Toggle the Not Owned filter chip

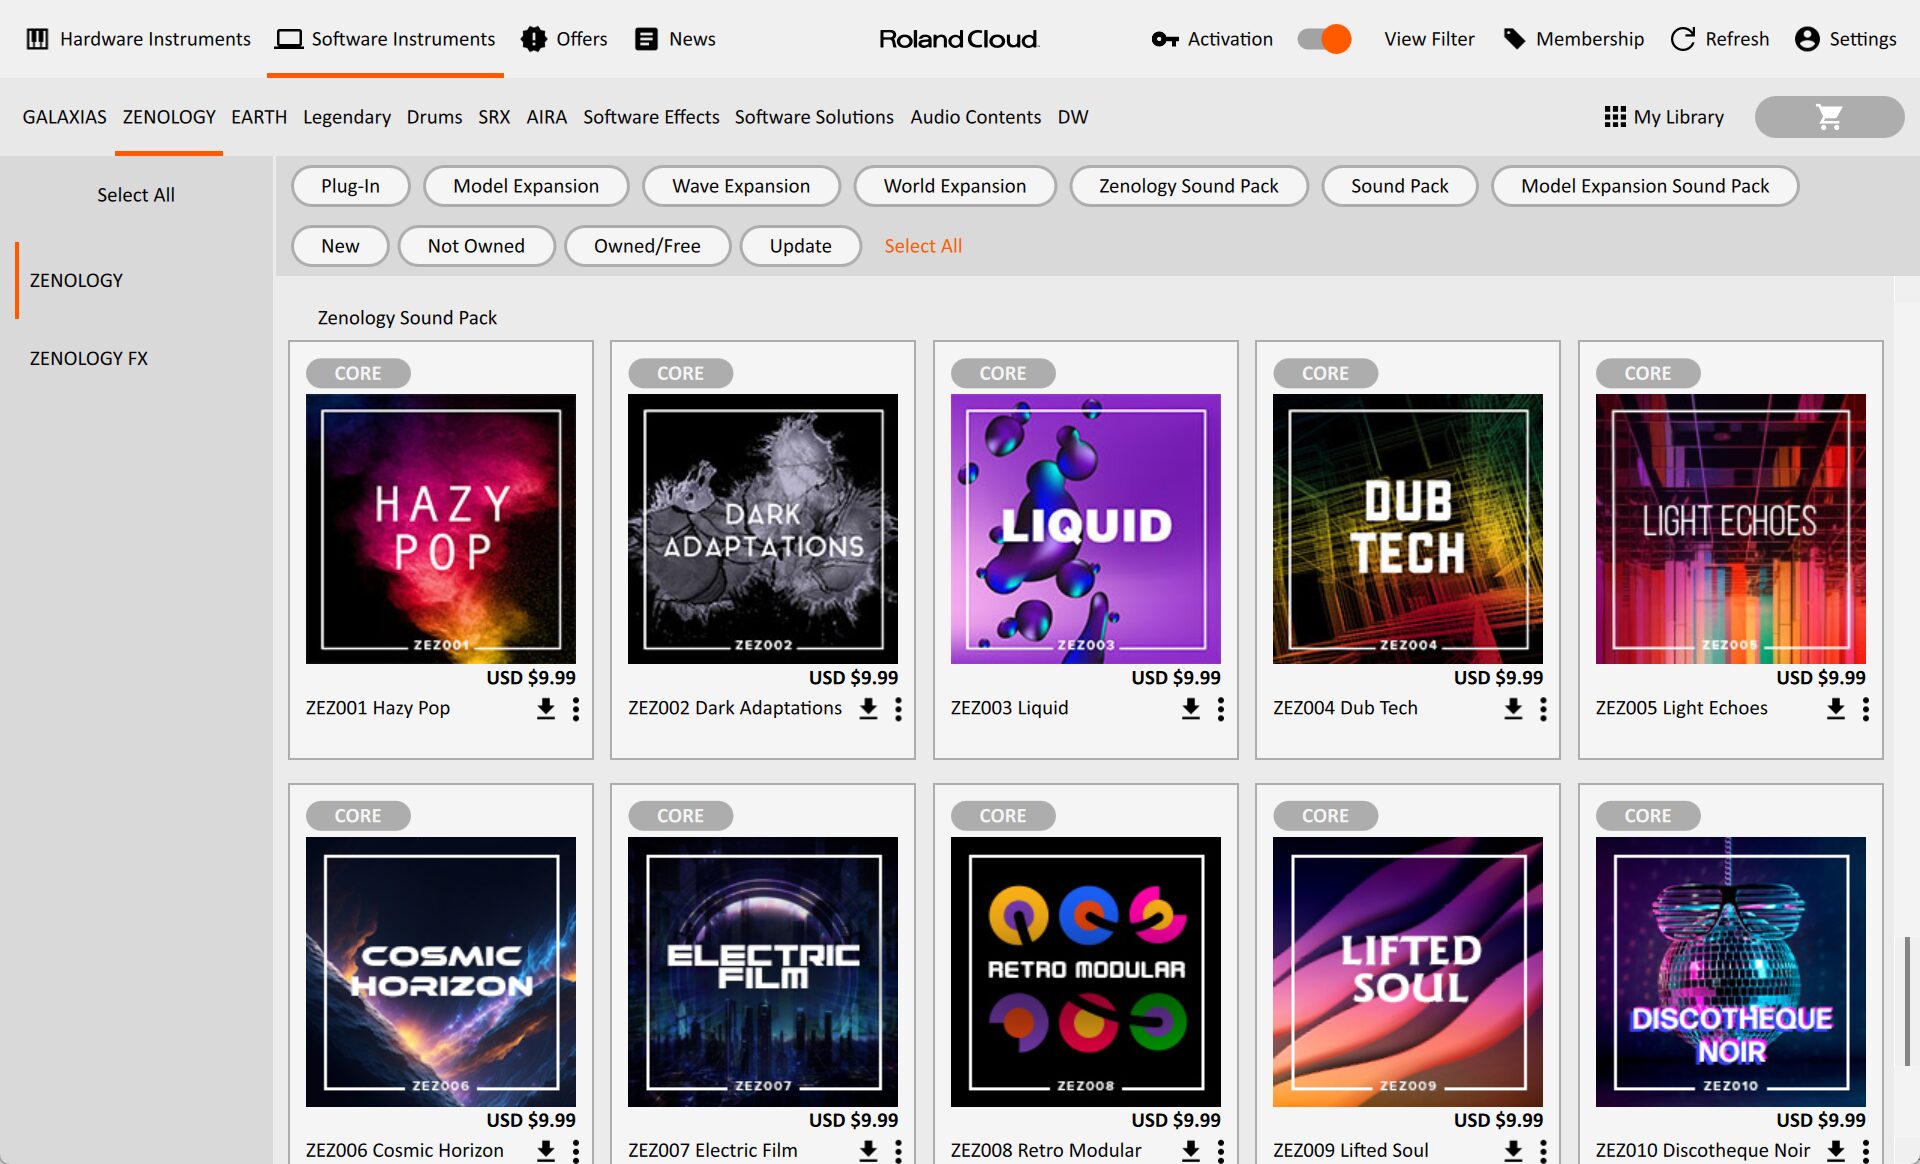point(476,246)
